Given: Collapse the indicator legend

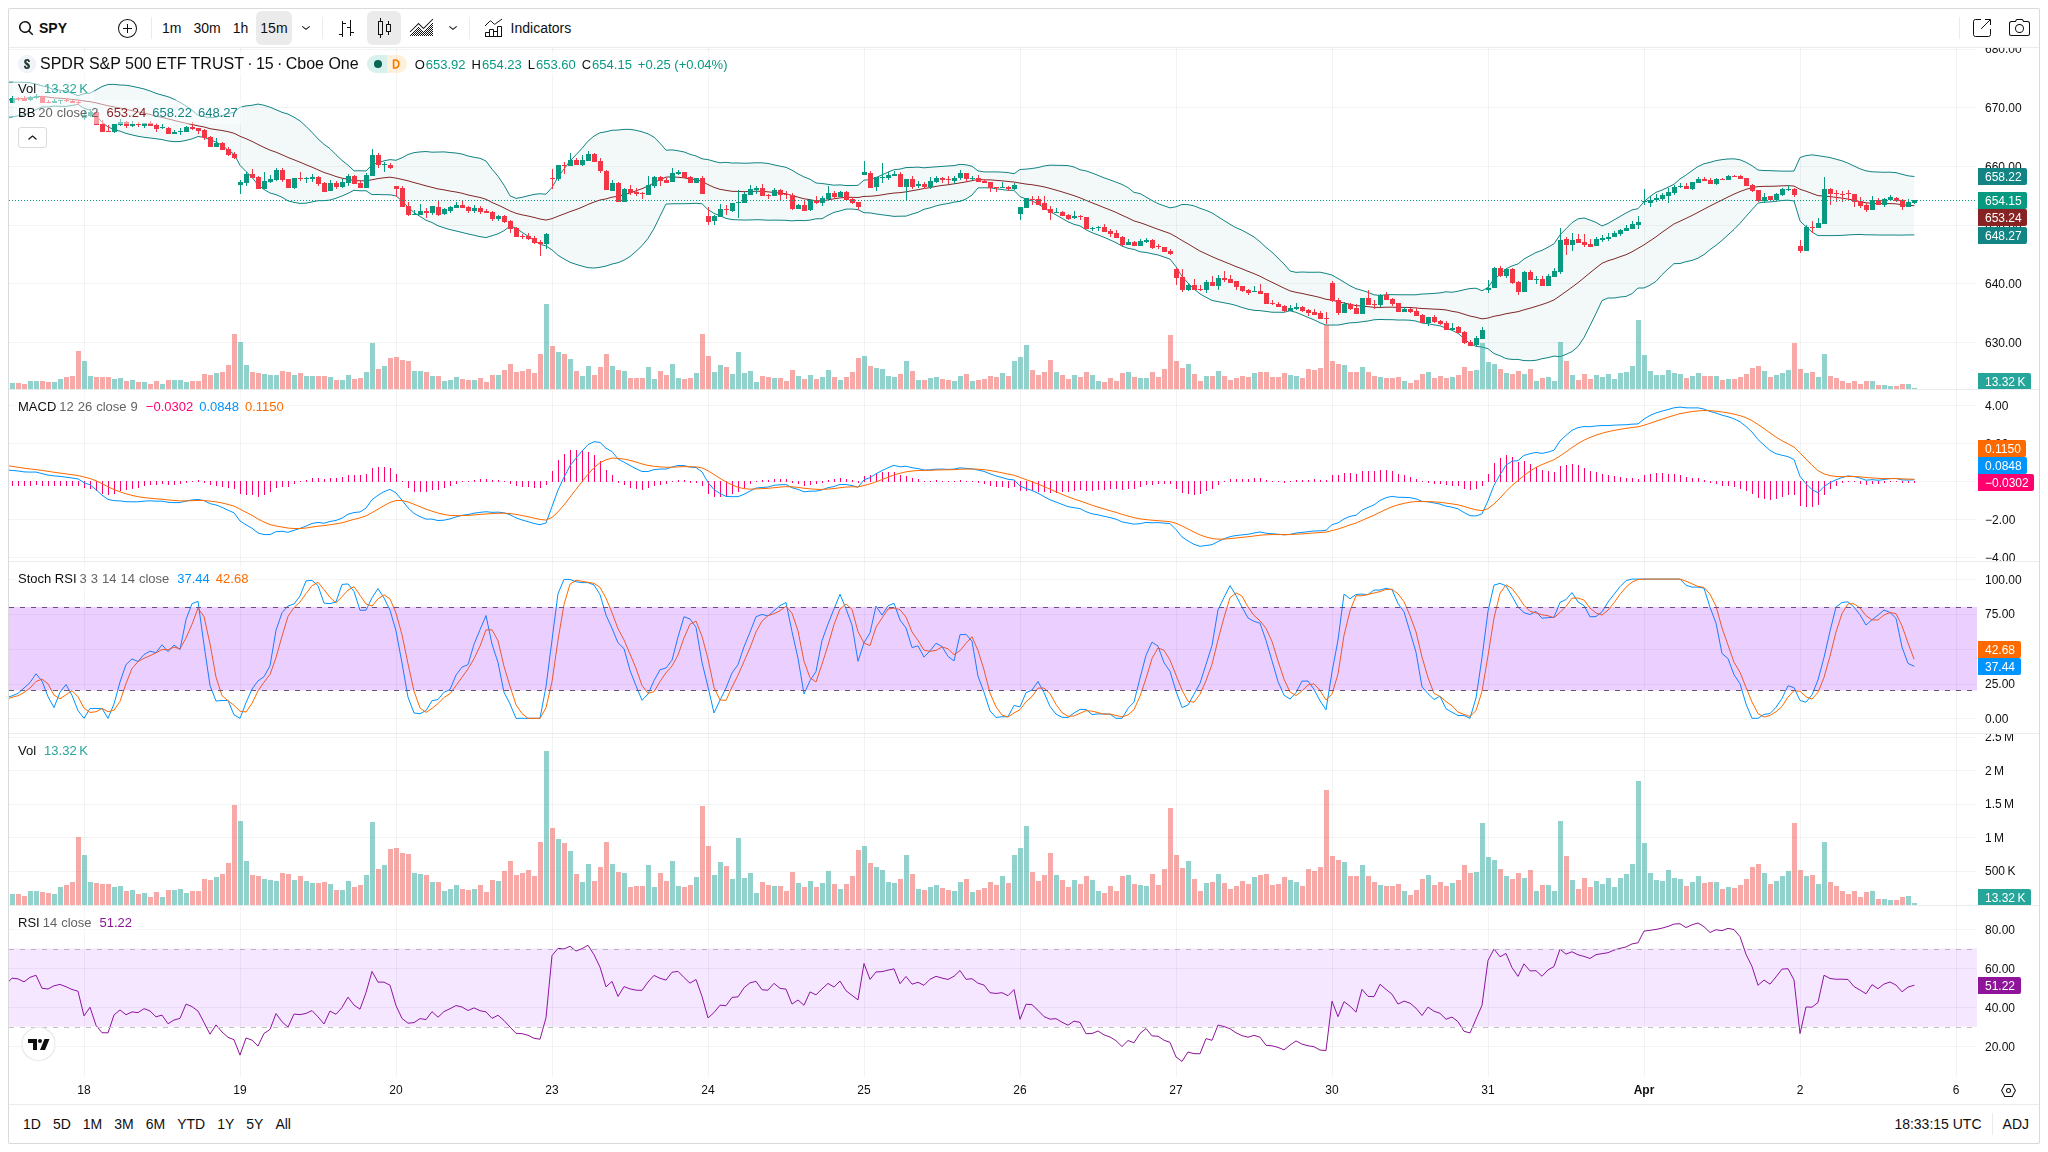Looking at the screenshot, I should coord(32,137).
